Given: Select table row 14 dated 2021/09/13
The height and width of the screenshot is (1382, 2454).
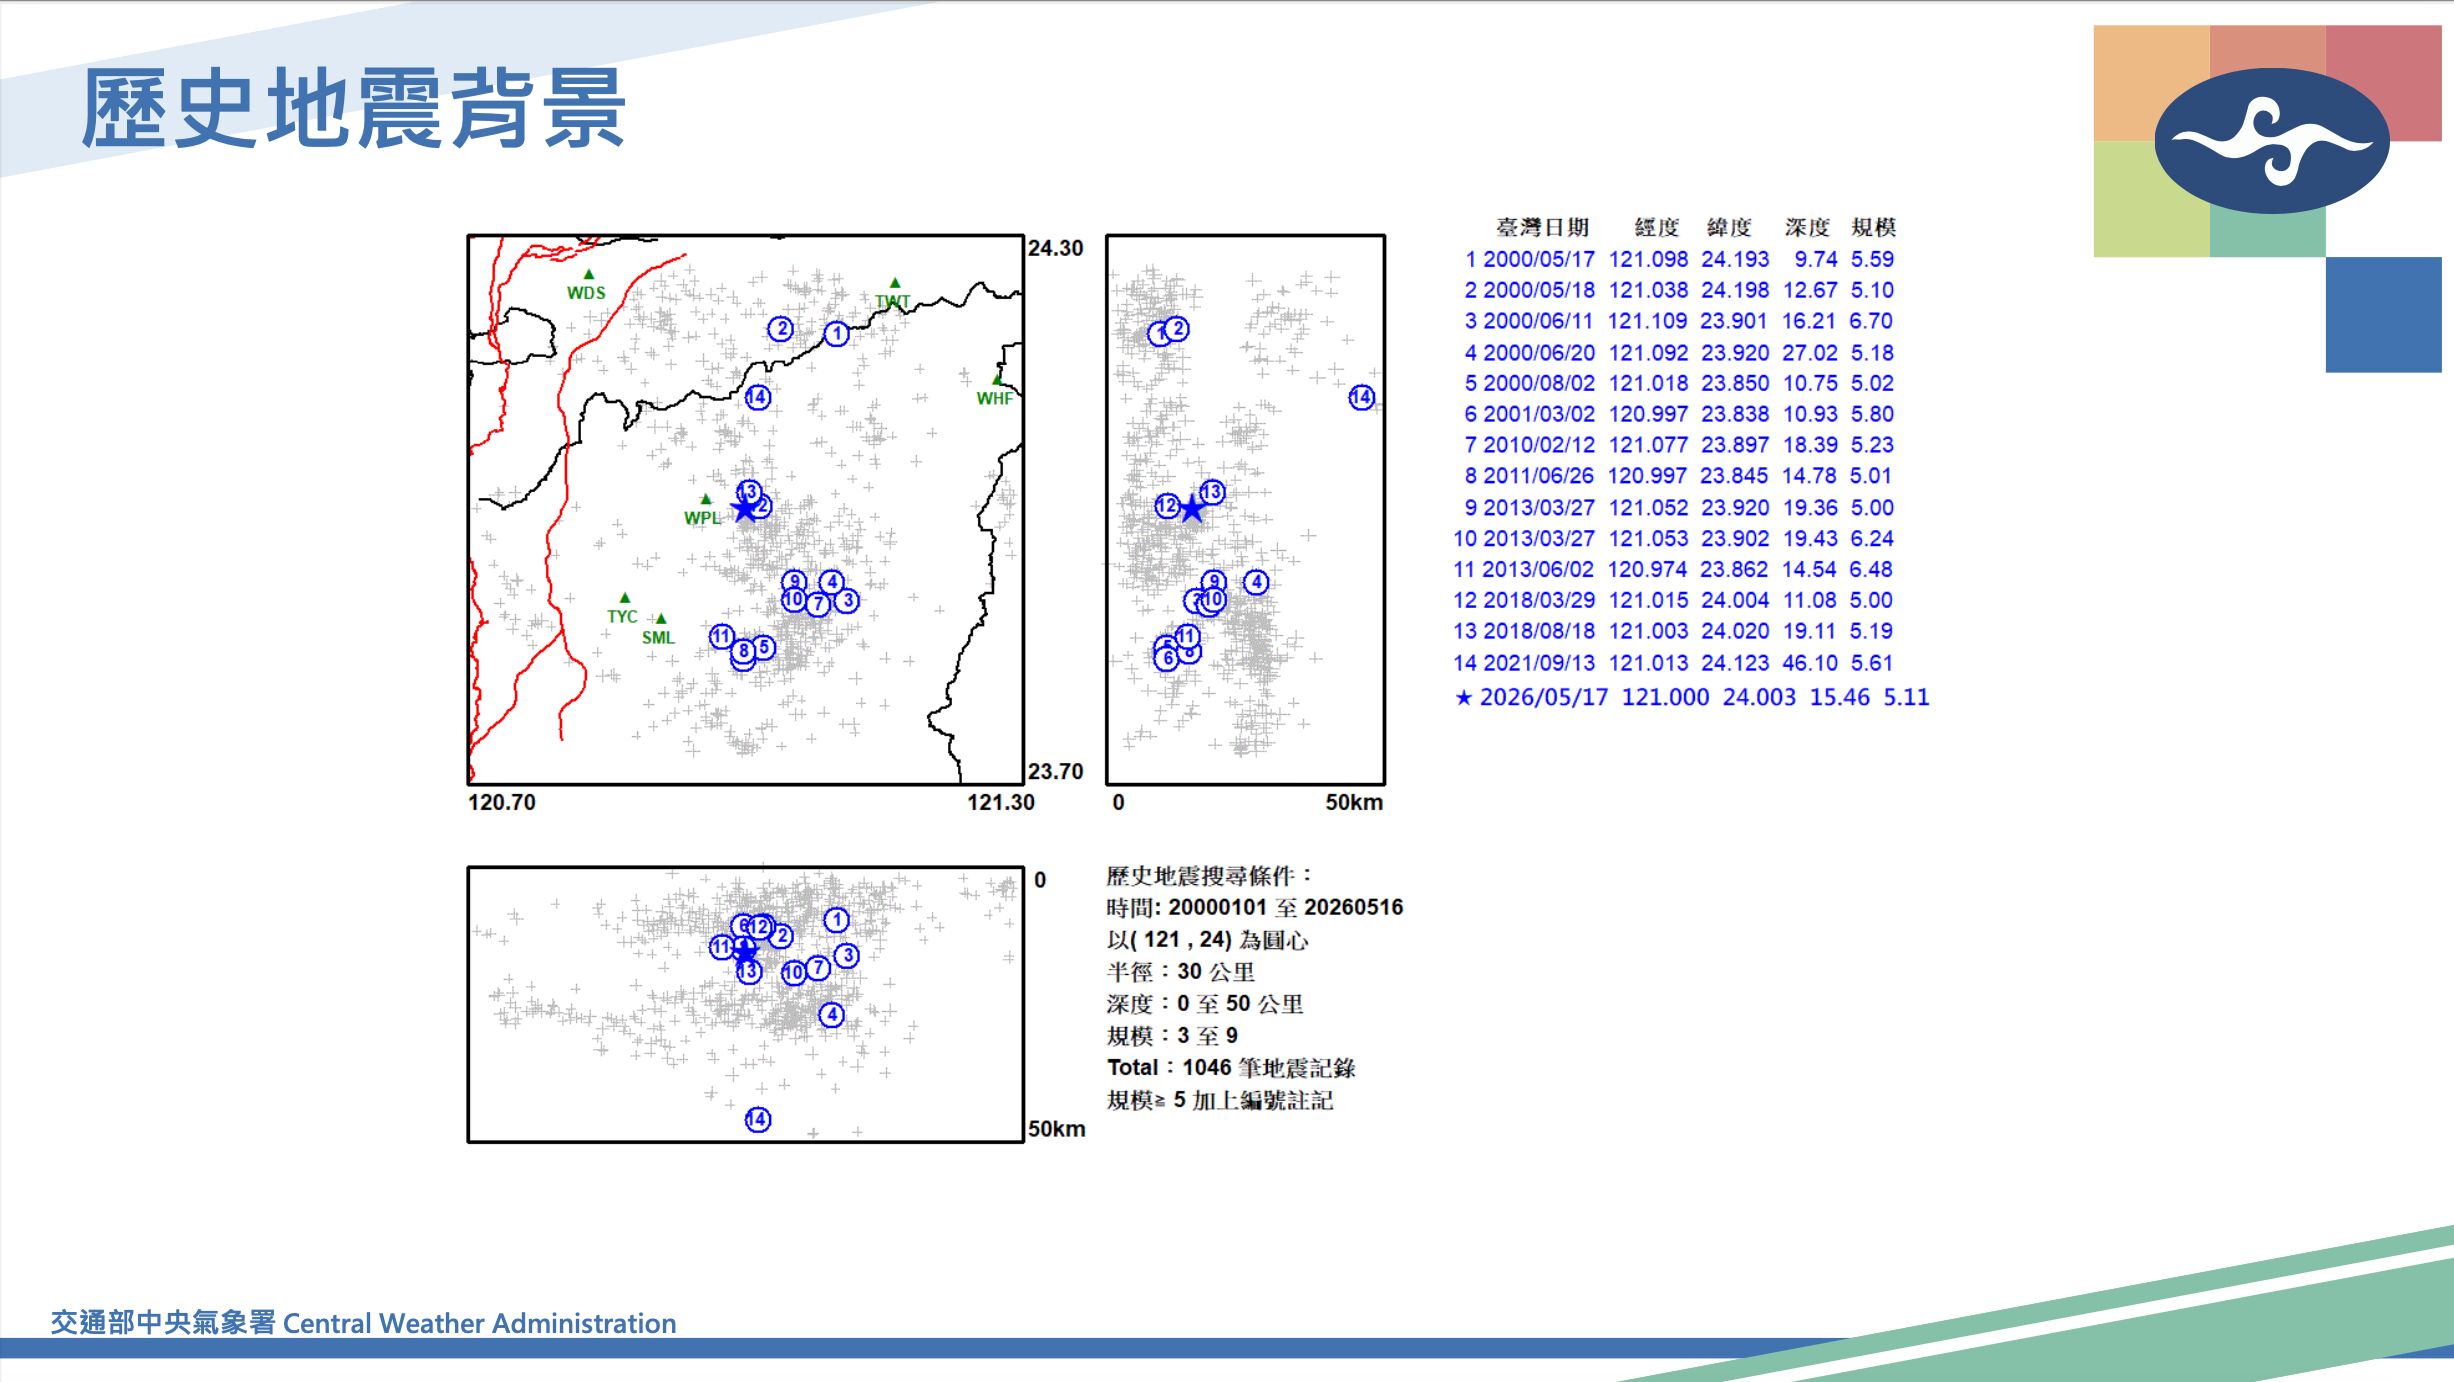Looking at the screenshot, I should pos(1674,662).
